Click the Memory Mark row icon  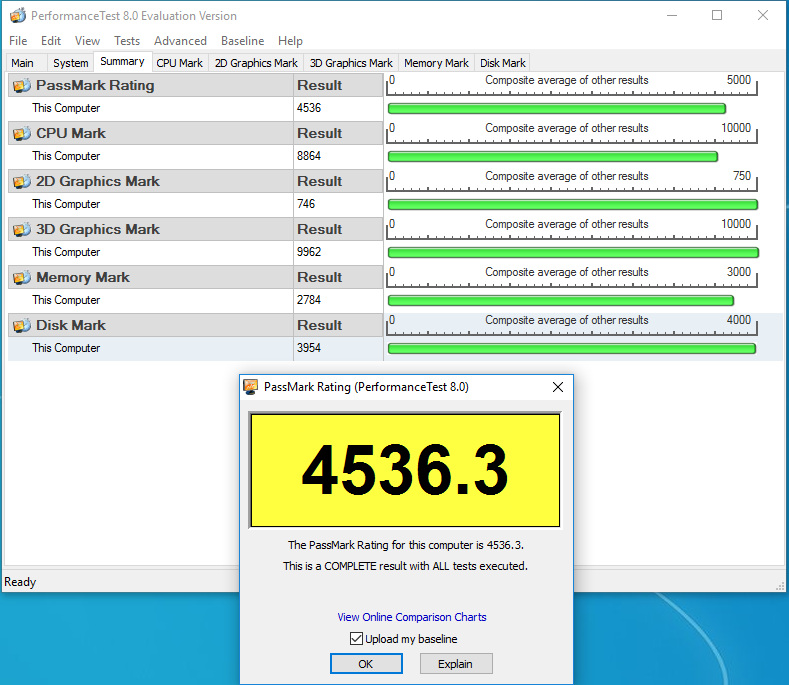[x=22, y=277]
